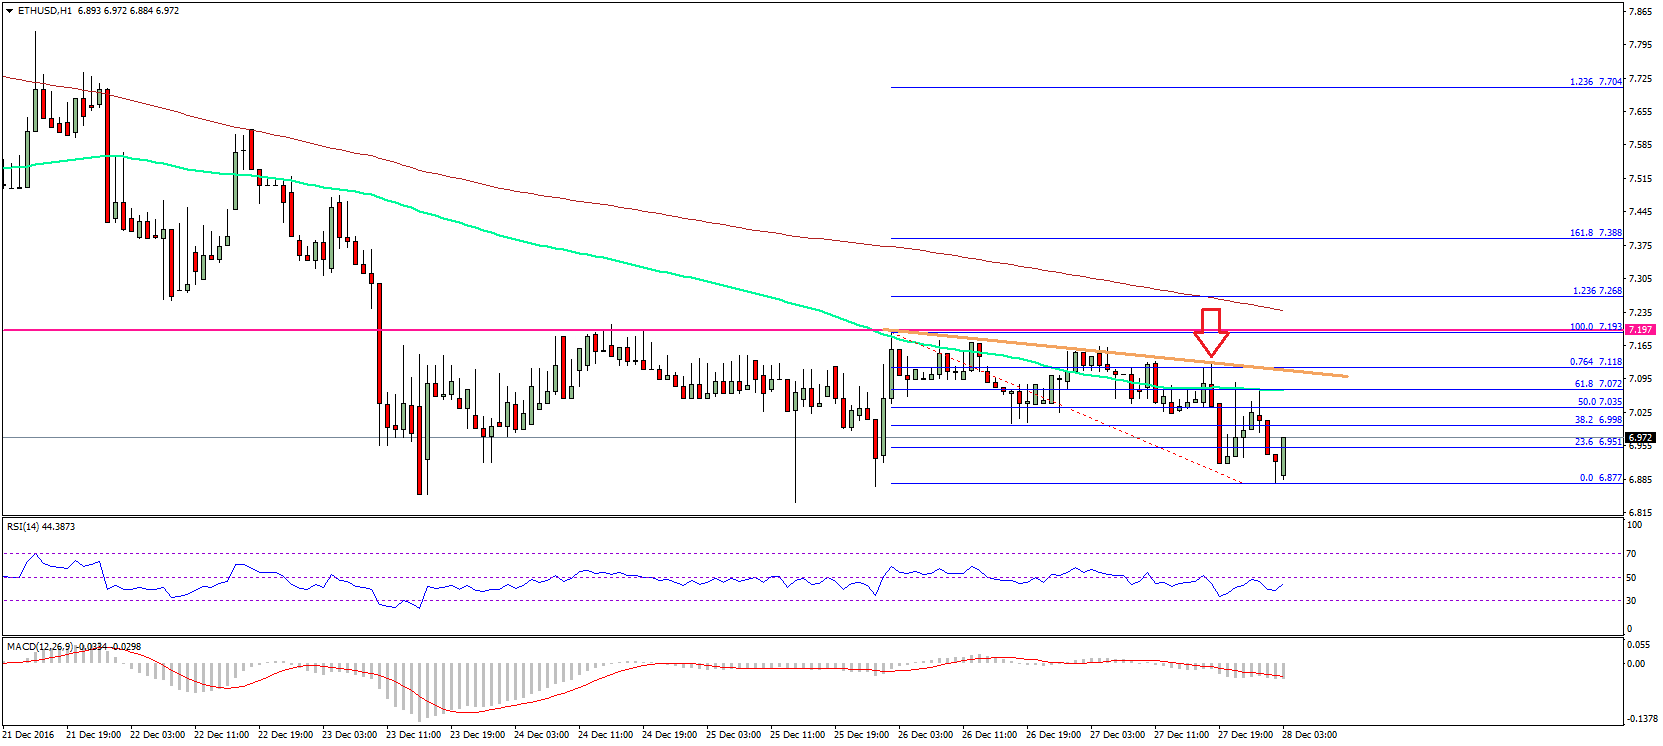Click the RSI scale value 70
Image resolution: width=1663 pixels, height=746 pixels.
tap(1631, 554)
